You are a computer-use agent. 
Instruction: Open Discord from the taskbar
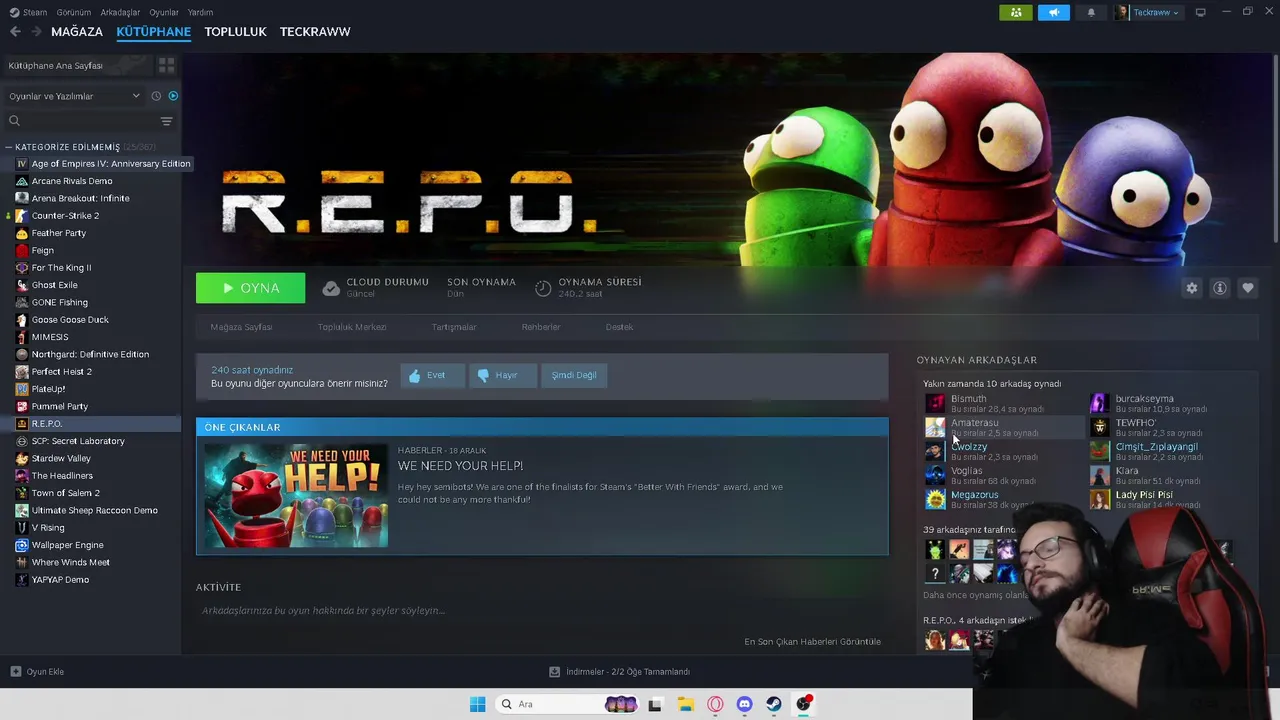[744, 704]
